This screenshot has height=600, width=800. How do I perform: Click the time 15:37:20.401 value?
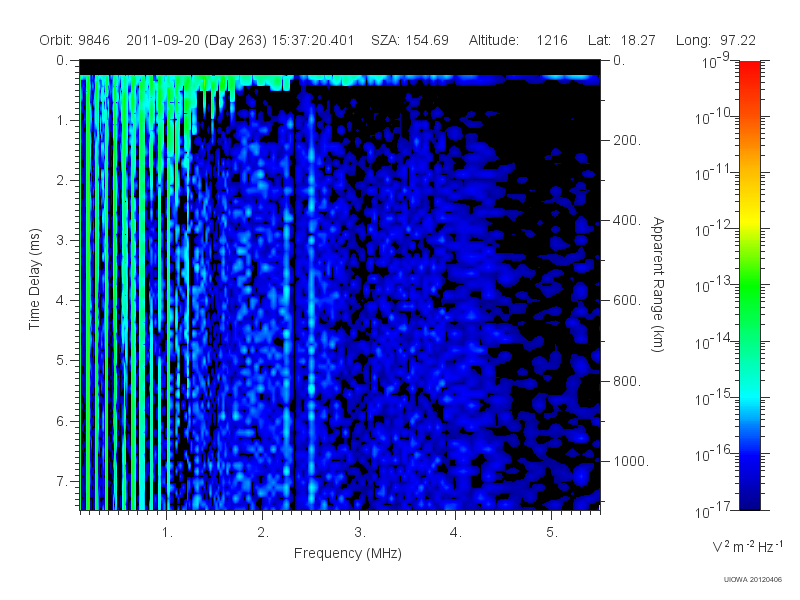313,40
